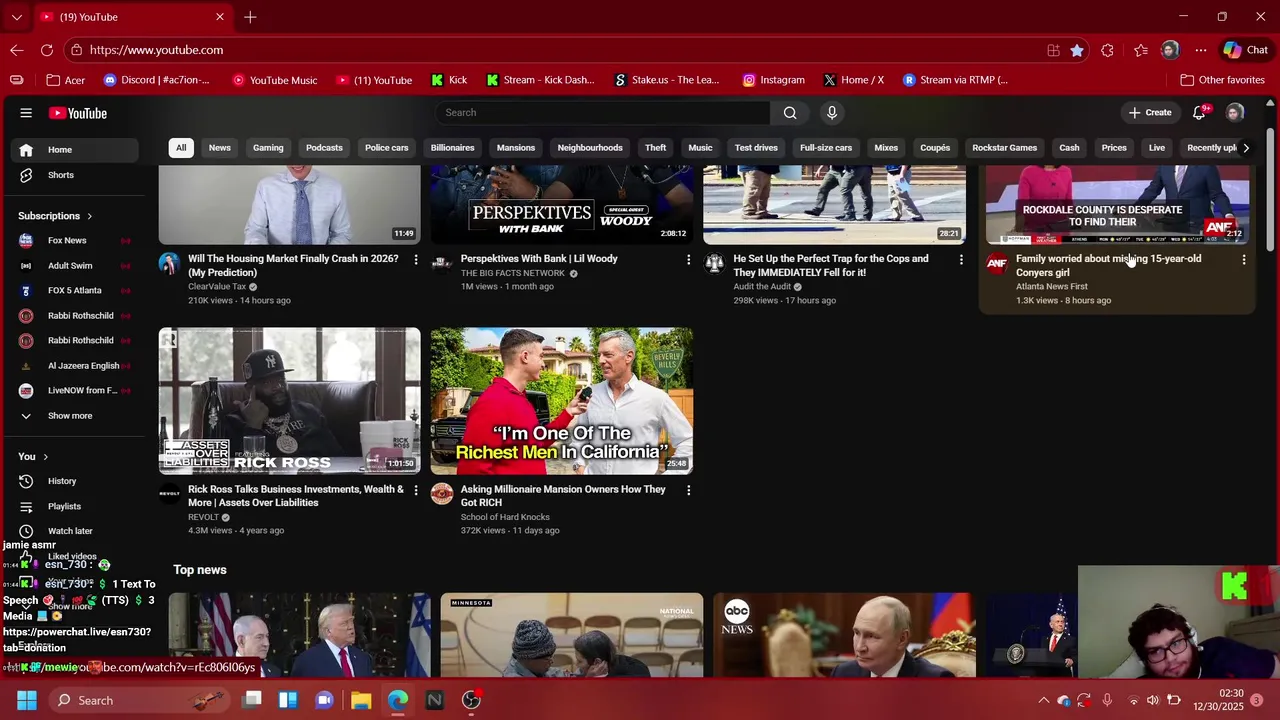Play the Rick Ross interview thumbnail
The image size is (1280, 720).
(x=290, y=401)
